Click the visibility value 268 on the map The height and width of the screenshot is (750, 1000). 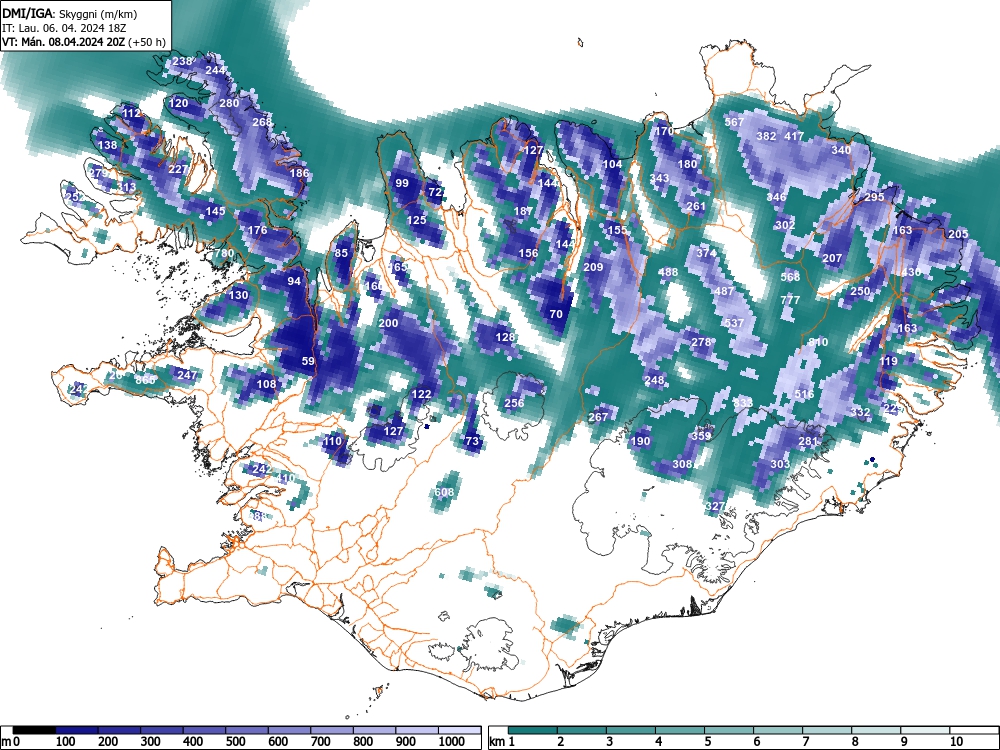[x=262, y=122]
